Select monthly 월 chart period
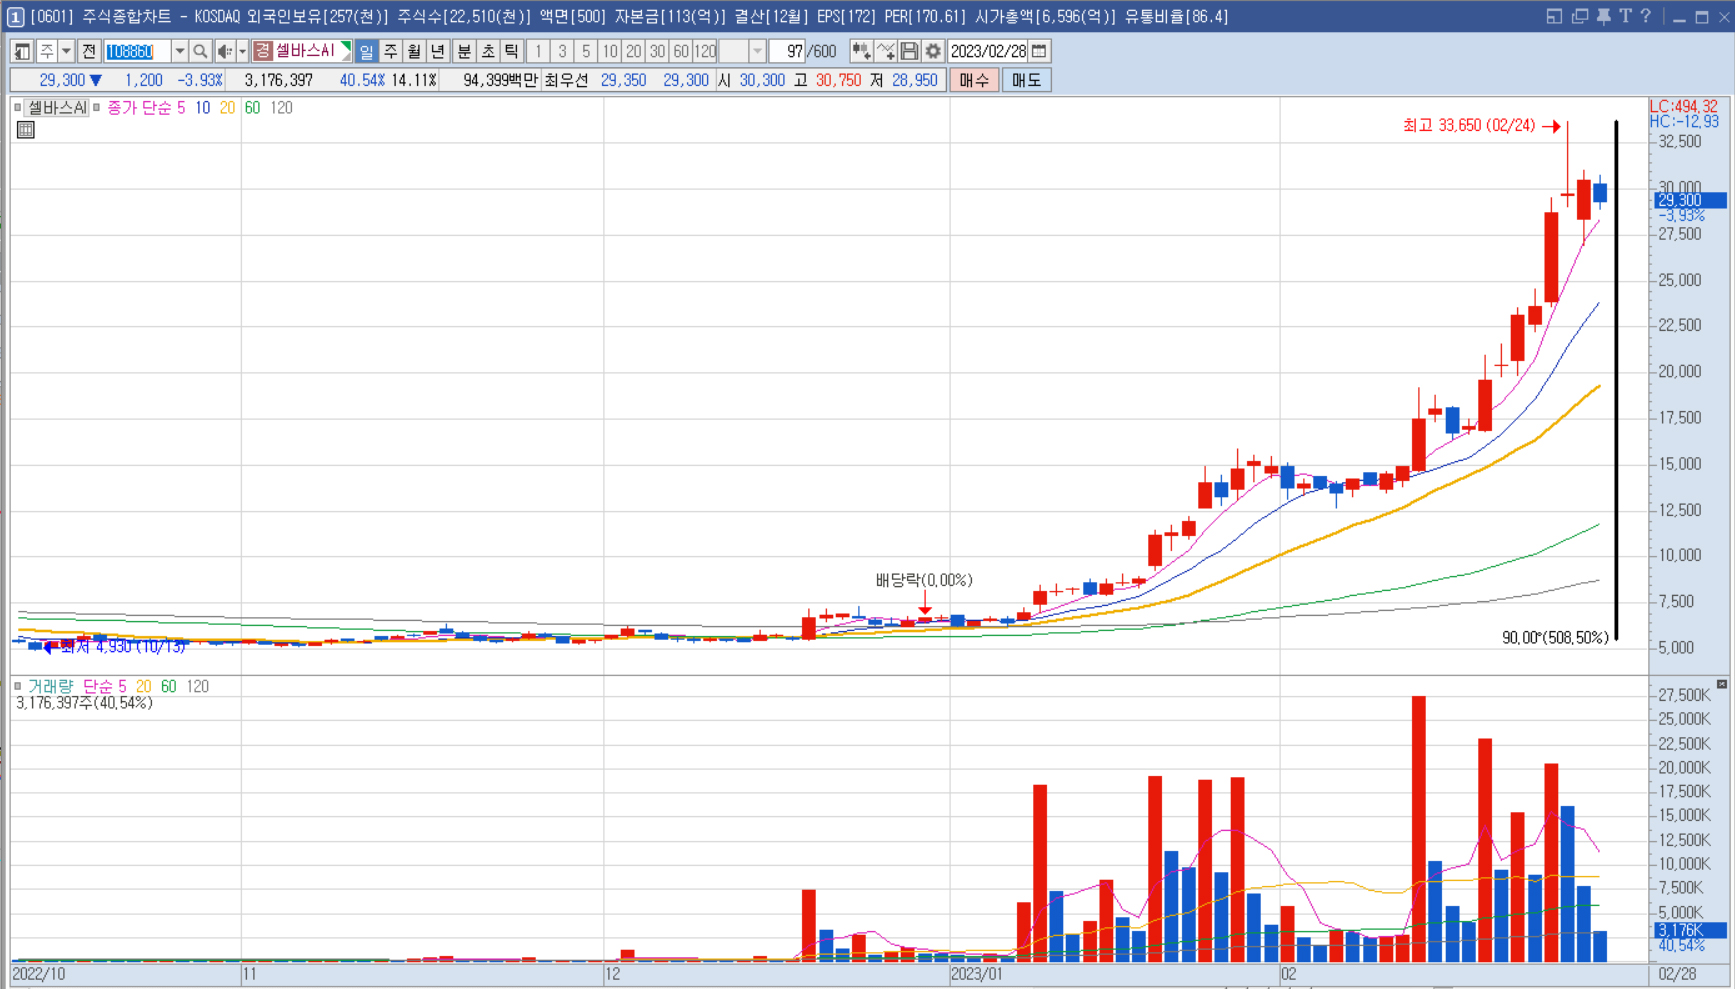The image size is (1735, 989). tap(414, 51)
